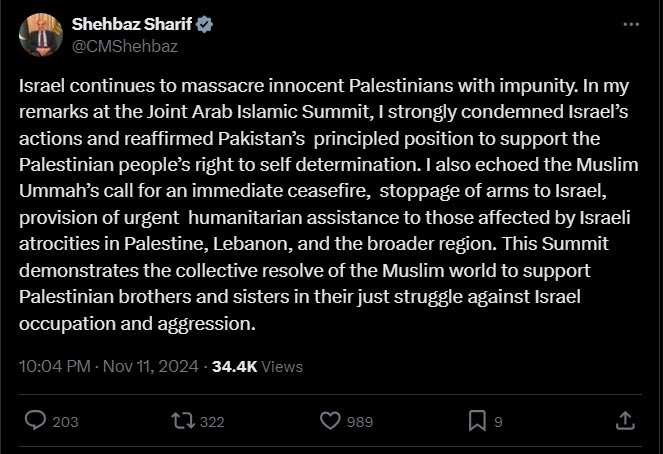
Task: Click the reply speech bubble icon
Action: coord(35,421)
